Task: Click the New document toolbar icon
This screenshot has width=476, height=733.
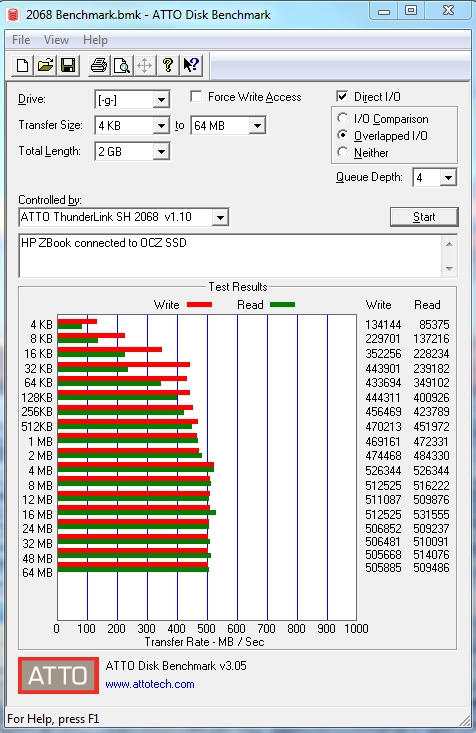Action: click(22, 65)
